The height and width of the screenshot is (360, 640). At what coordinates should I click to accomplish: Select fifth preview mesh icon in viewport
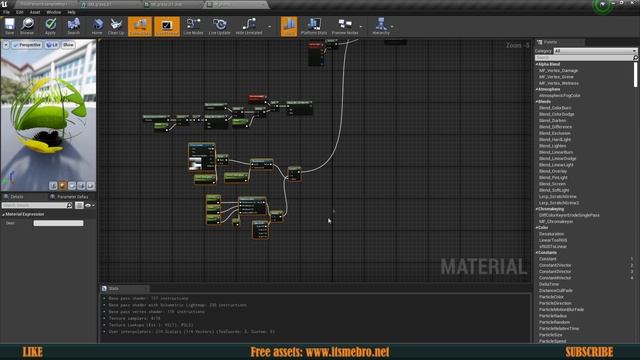coord(91,186)
